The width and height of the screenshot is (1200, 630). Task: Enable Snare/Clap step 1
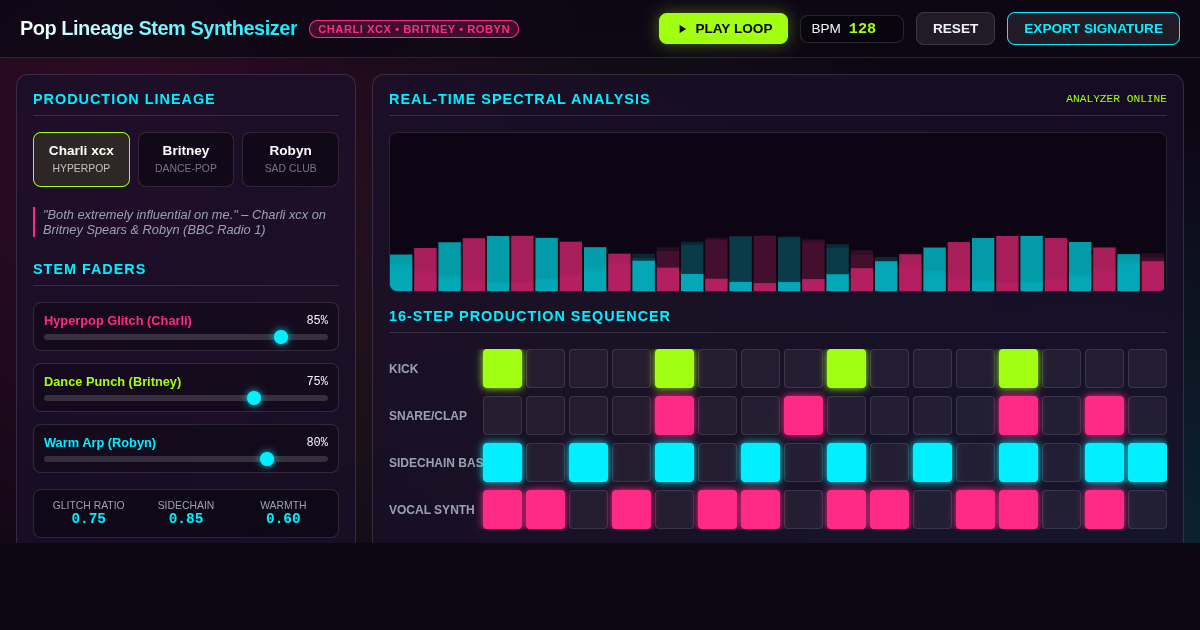click(502, 415)
